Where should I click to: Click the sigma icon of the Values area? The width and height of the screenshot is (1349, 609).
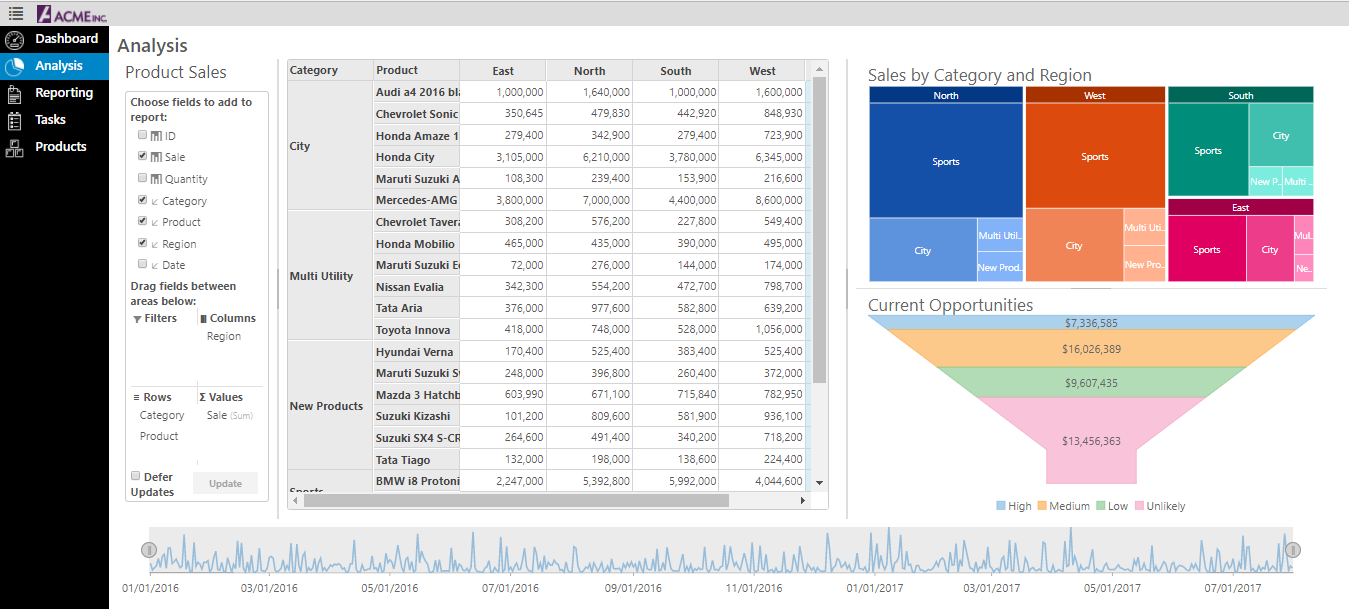tap(203, 397)
